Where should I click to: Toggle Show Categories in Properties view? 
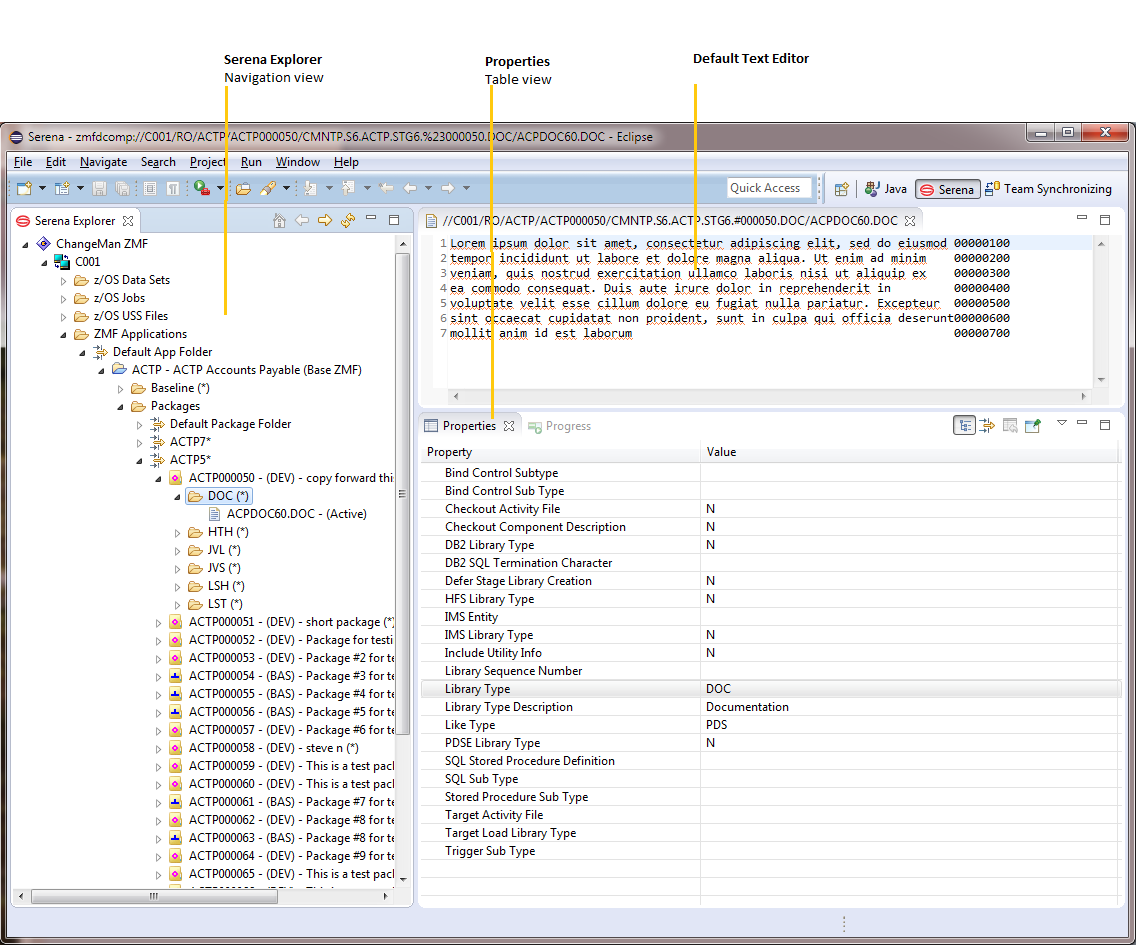pyautogui.click(x=964, y=426)
